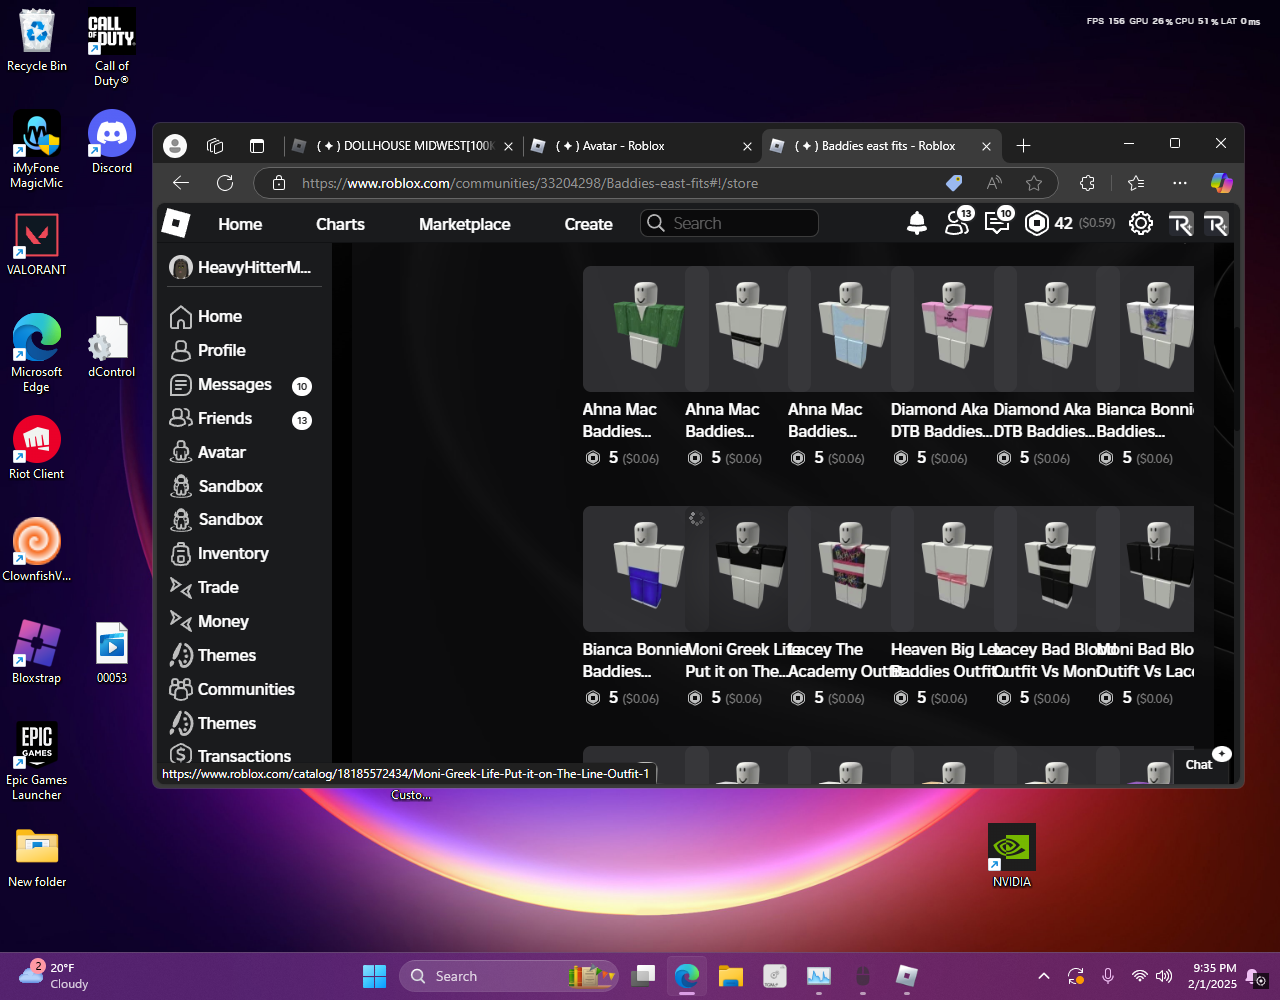The image size is (1280, 1000).
Task: Favorite this page with star icon
Action: point(1034,183)
